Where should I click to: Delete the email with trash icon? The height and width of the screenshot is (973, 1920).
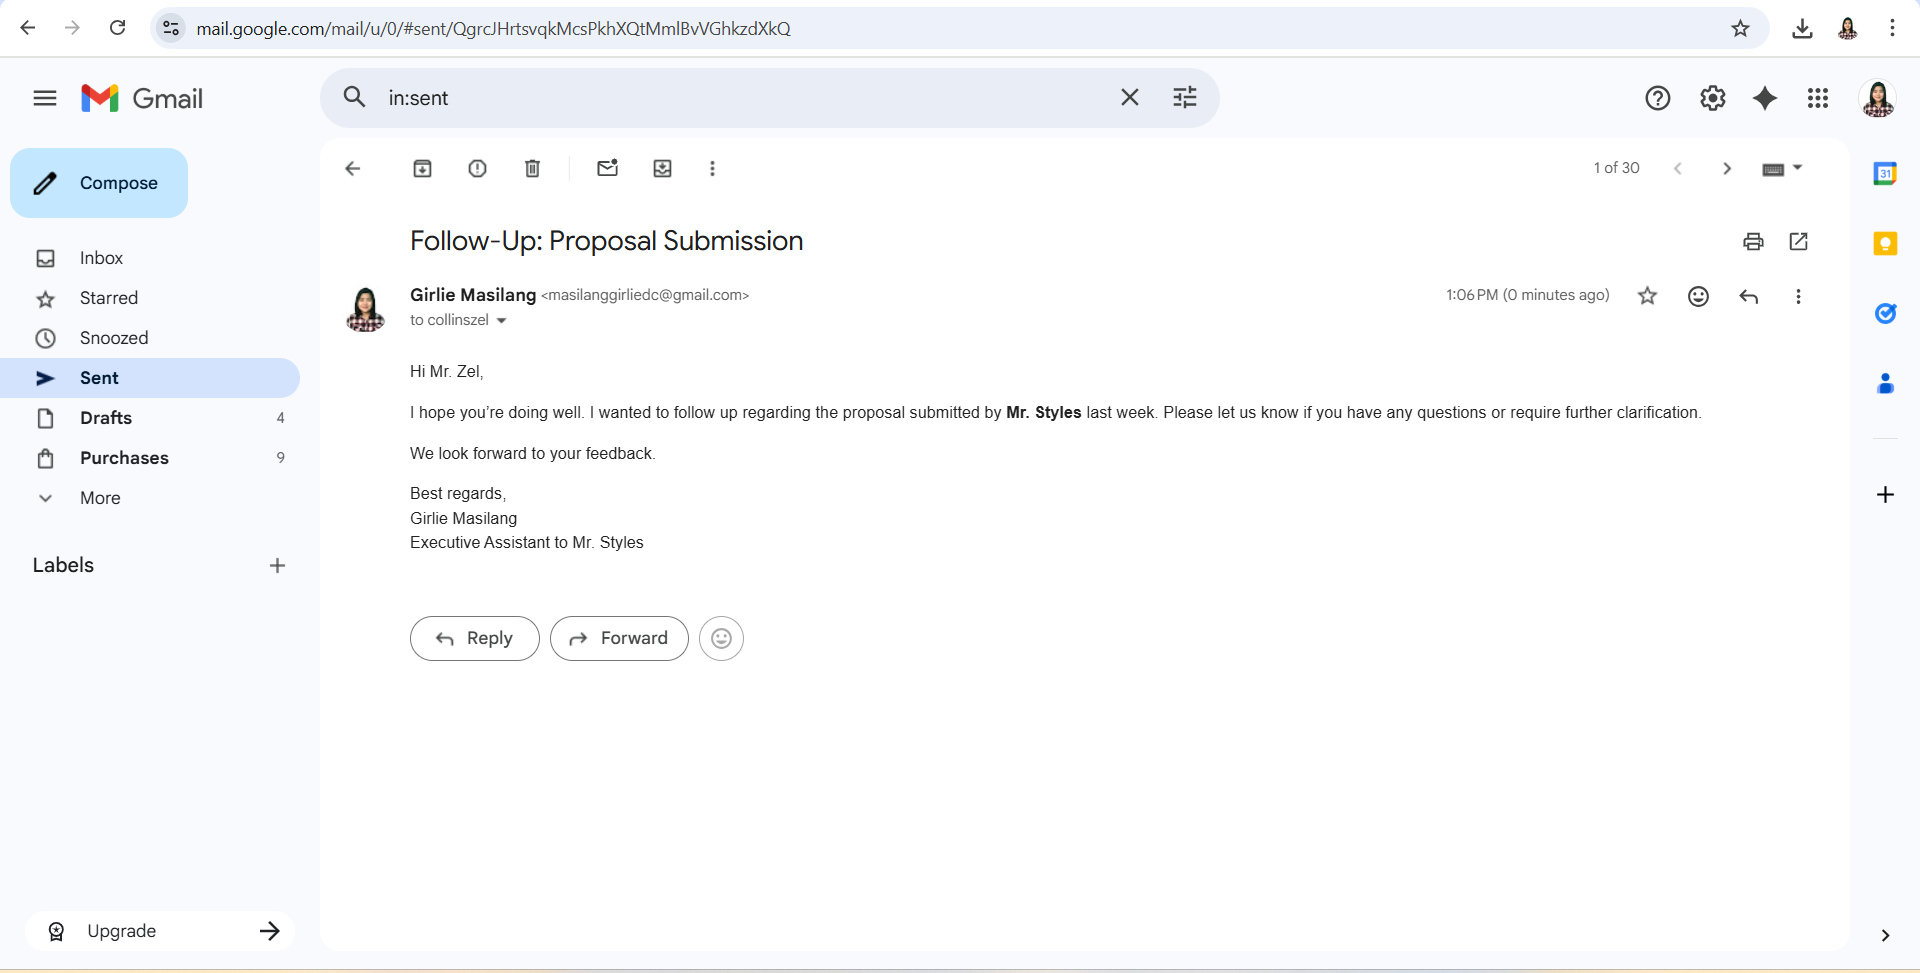[x=532, y=169]
